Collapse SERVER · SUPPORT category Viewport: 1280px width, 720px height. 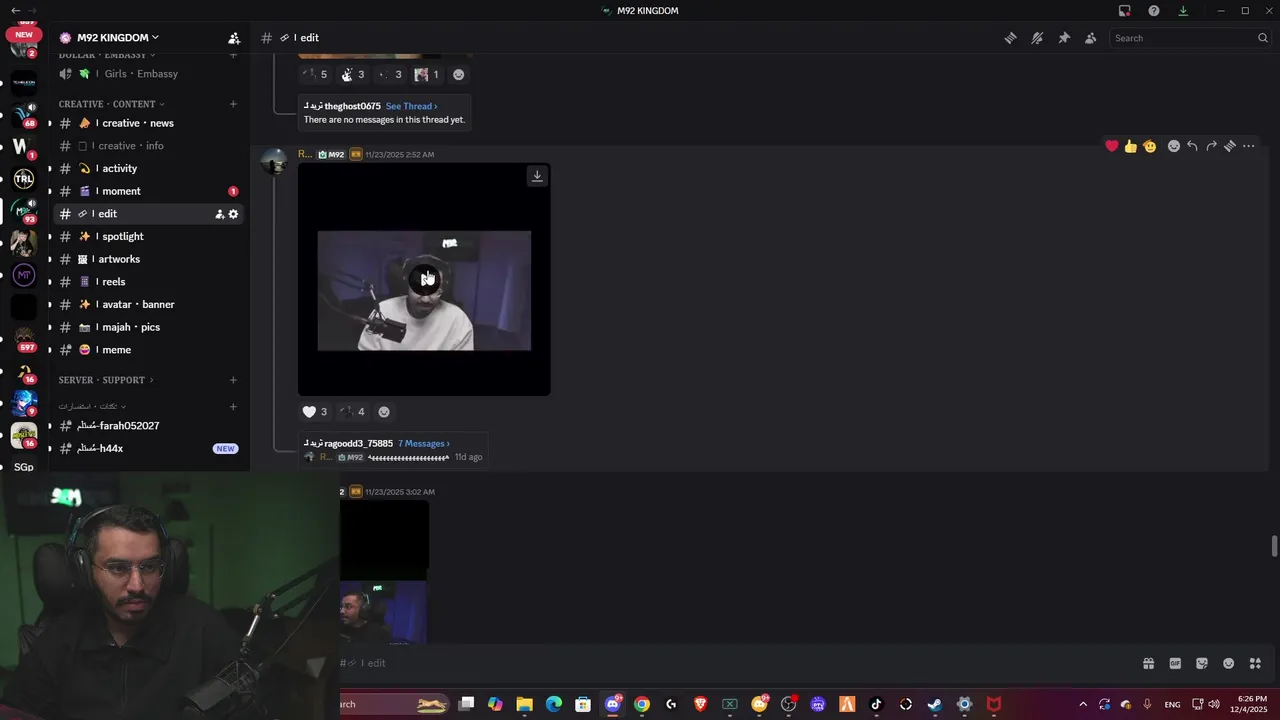coord(106,380)
